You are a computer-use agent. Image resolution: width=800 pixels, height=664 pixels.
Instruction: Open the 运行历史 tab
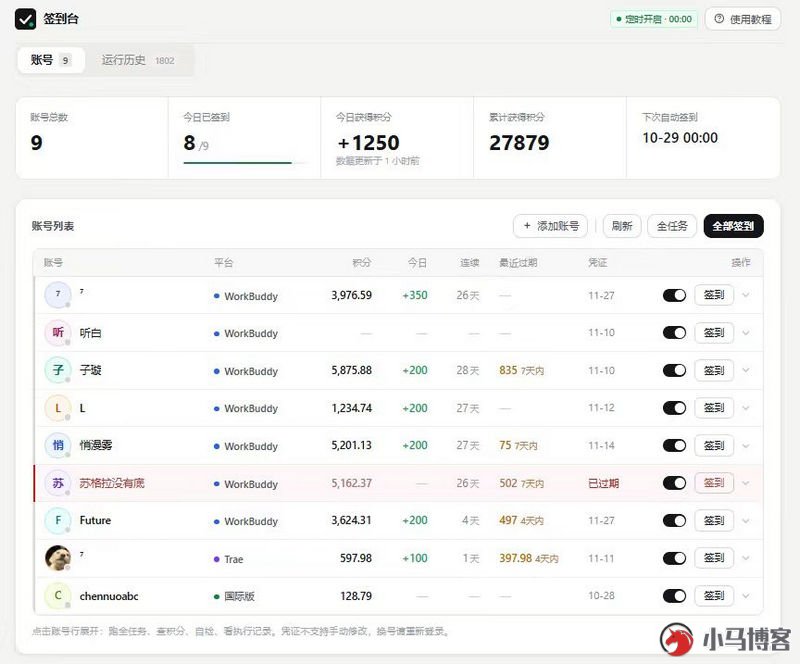point(138,60)
